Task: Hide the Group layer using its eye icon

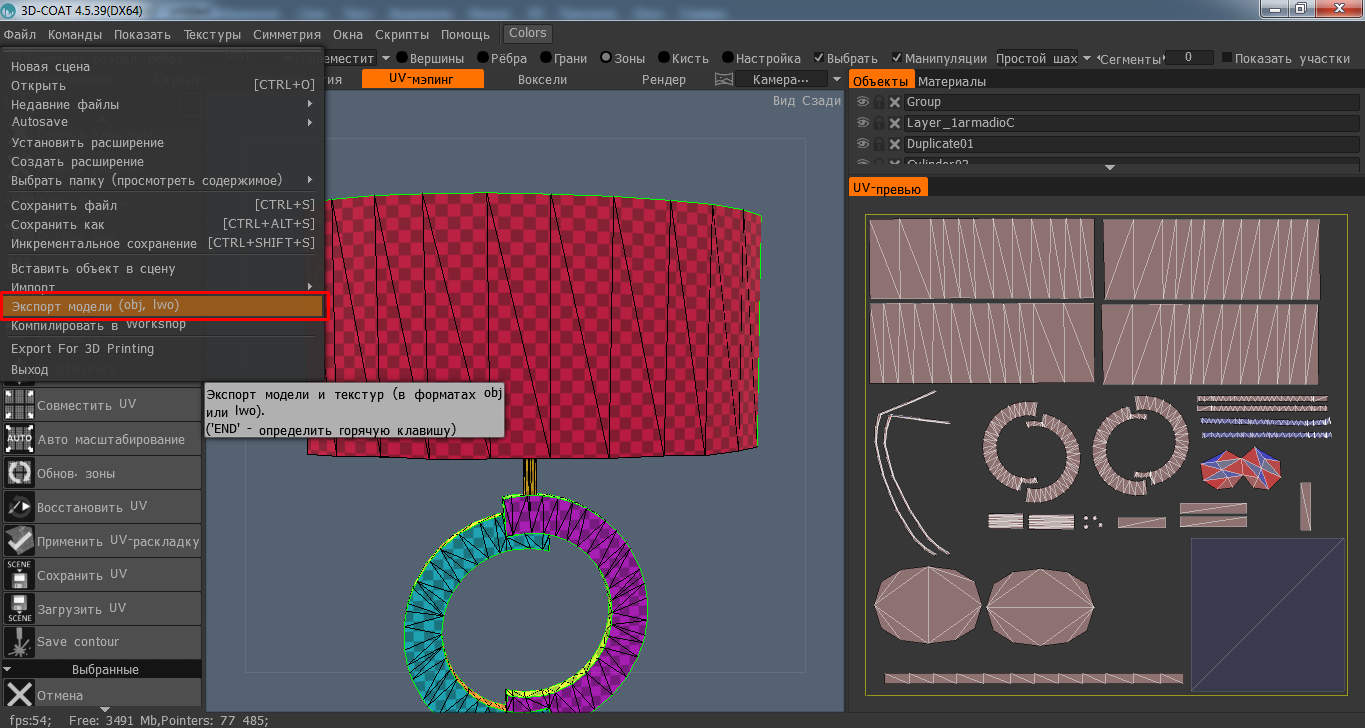Action: pos(862,102)
